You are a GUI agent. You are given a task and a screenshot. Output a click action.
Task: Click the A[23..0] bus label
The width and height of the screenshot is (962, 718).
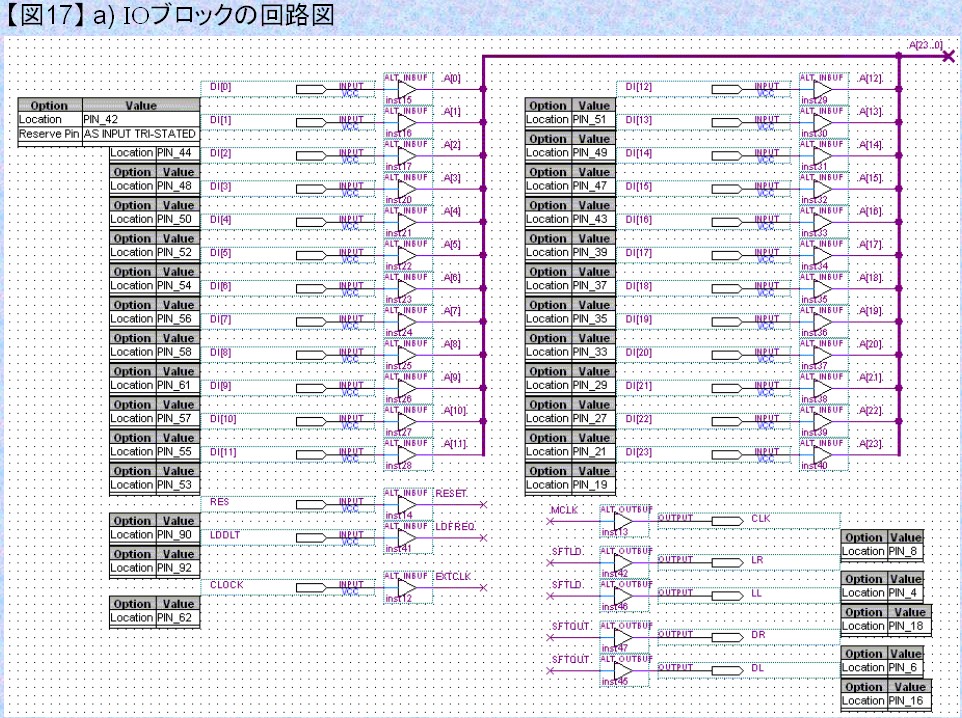click(925, 45)
